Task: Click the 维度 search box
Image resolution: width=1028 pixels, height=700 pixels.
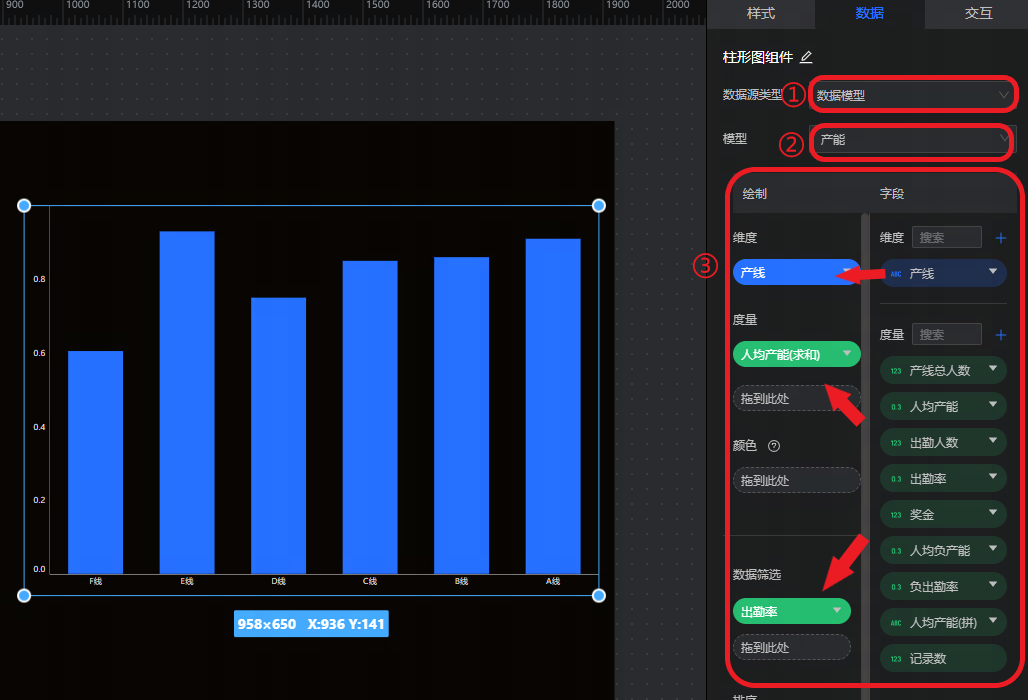Action: pos(947,238)
